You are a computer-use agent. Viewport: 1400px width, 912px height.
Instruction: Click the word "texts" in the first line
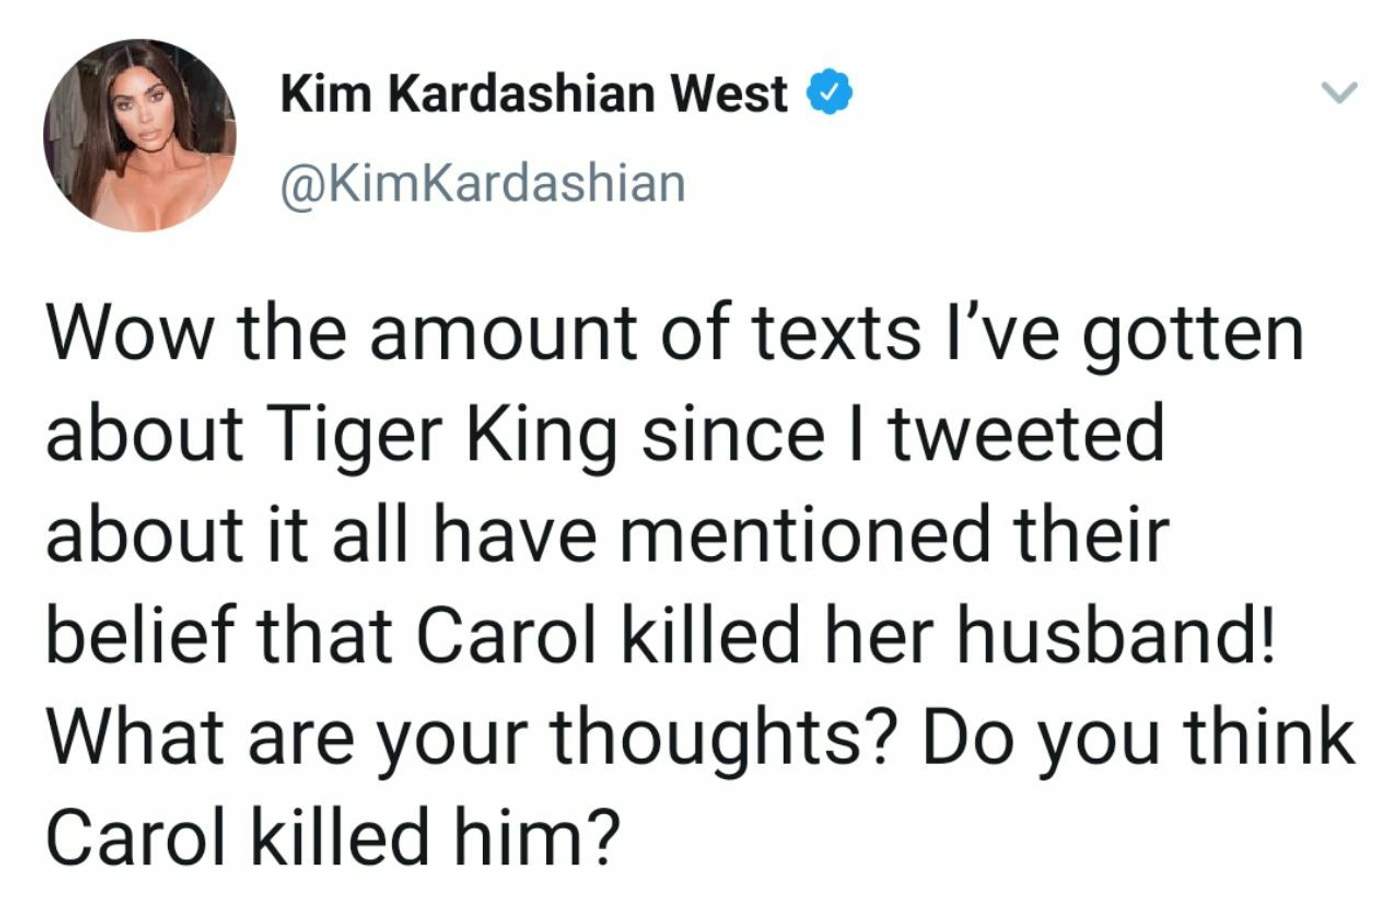[x=836, y=334]
